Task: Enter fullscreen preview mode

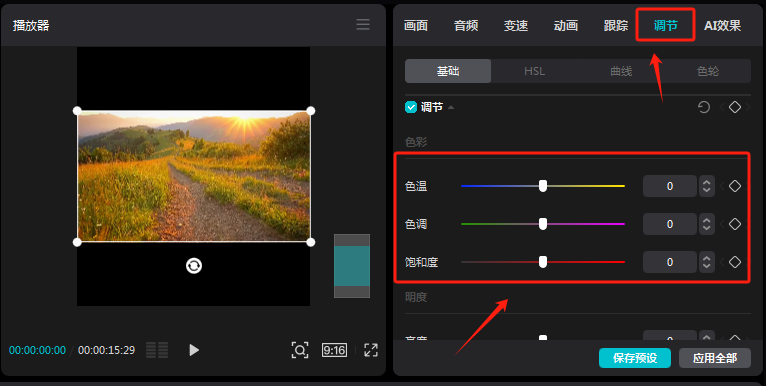Action: tap(371, 350)
